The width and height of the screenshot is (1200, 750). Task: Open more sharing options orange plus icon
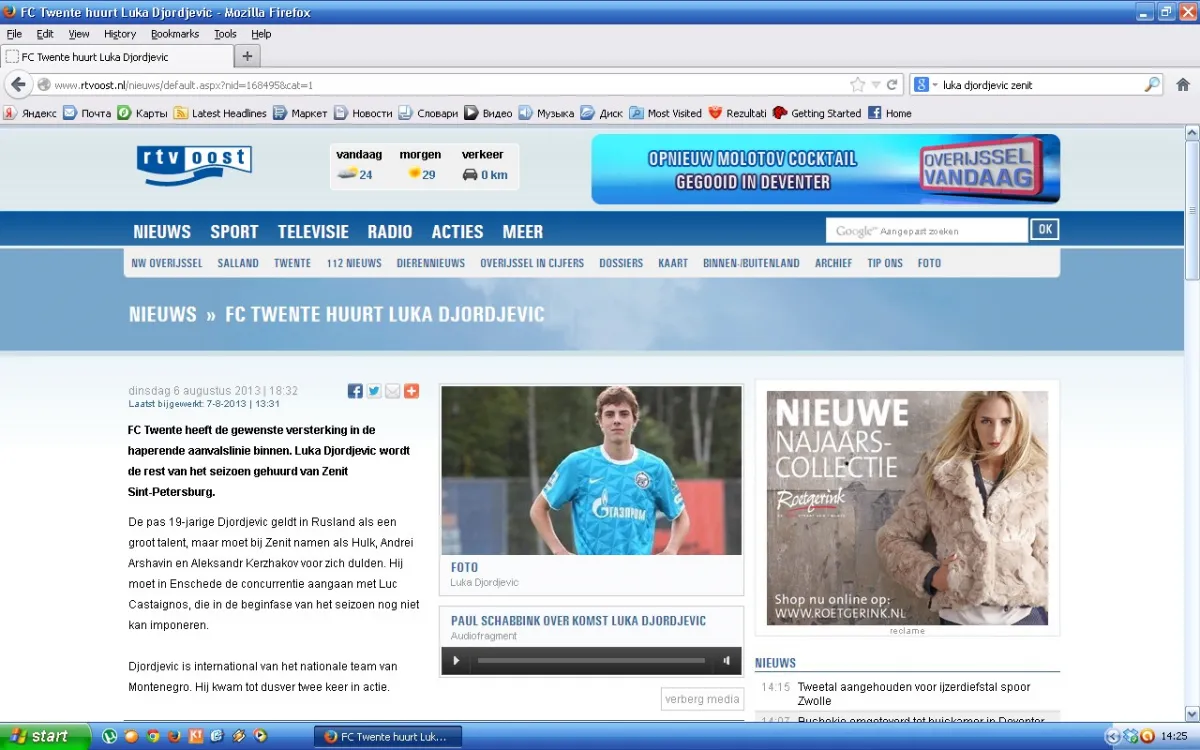point(411,391)
